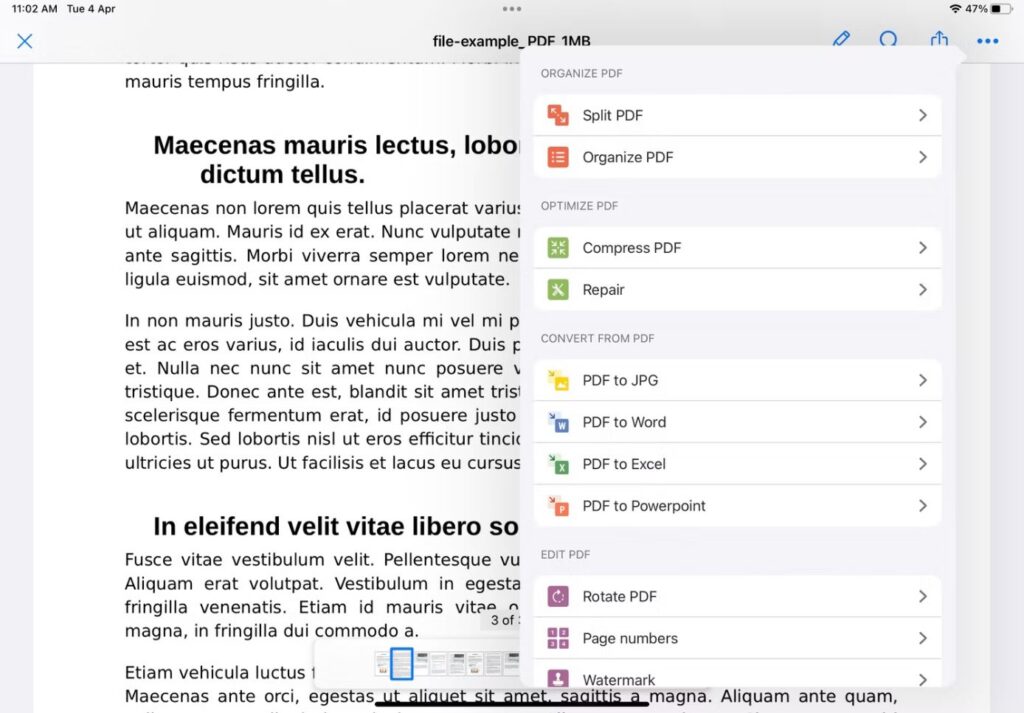1024x713 pixels.
Task: Tap the 'Etiam vehicula luctus' line
Action: pos(219,672)
